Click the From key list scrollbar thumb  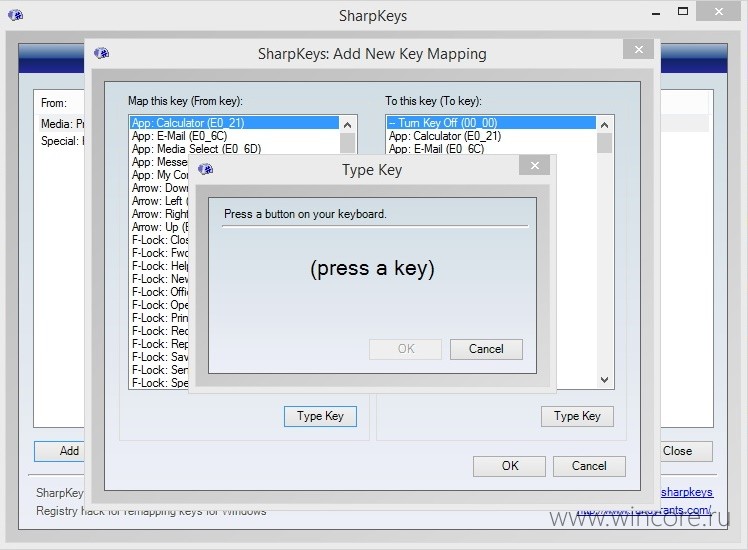pos(348,144)
